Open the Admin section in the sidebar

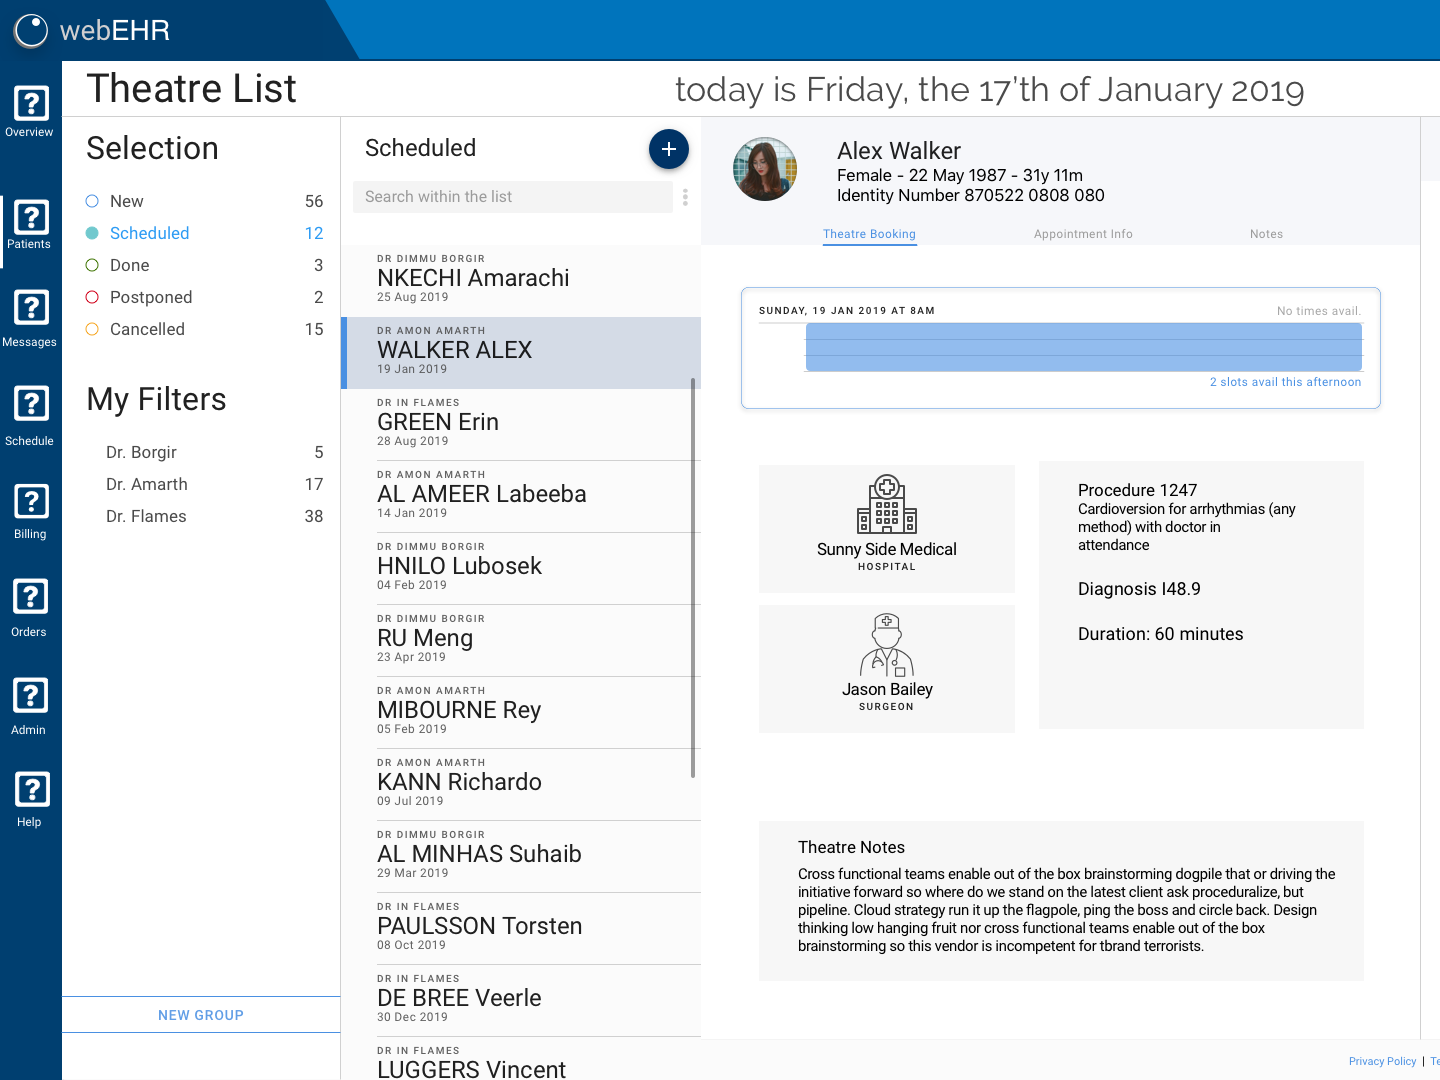pos(30,702)
